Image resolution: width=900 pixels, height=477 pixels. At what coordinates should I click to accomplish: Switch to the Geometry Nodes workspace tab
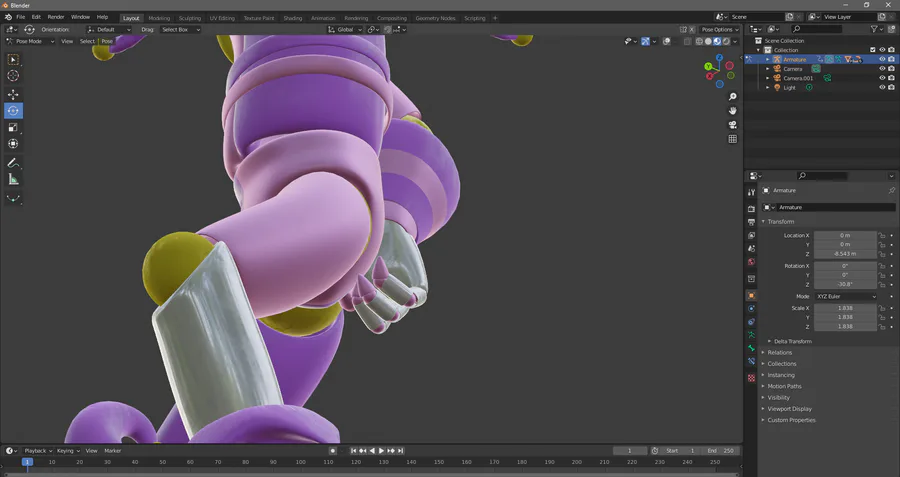(x=435, y=18)
